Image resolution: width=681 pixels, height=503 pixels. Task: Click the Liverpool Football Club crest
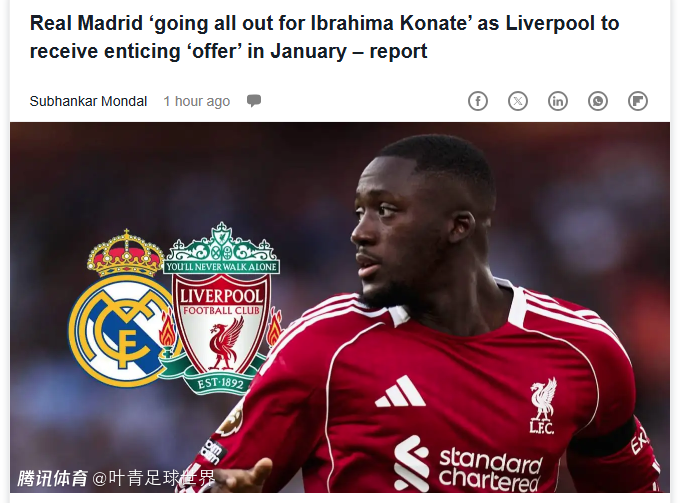click(221, 308)
